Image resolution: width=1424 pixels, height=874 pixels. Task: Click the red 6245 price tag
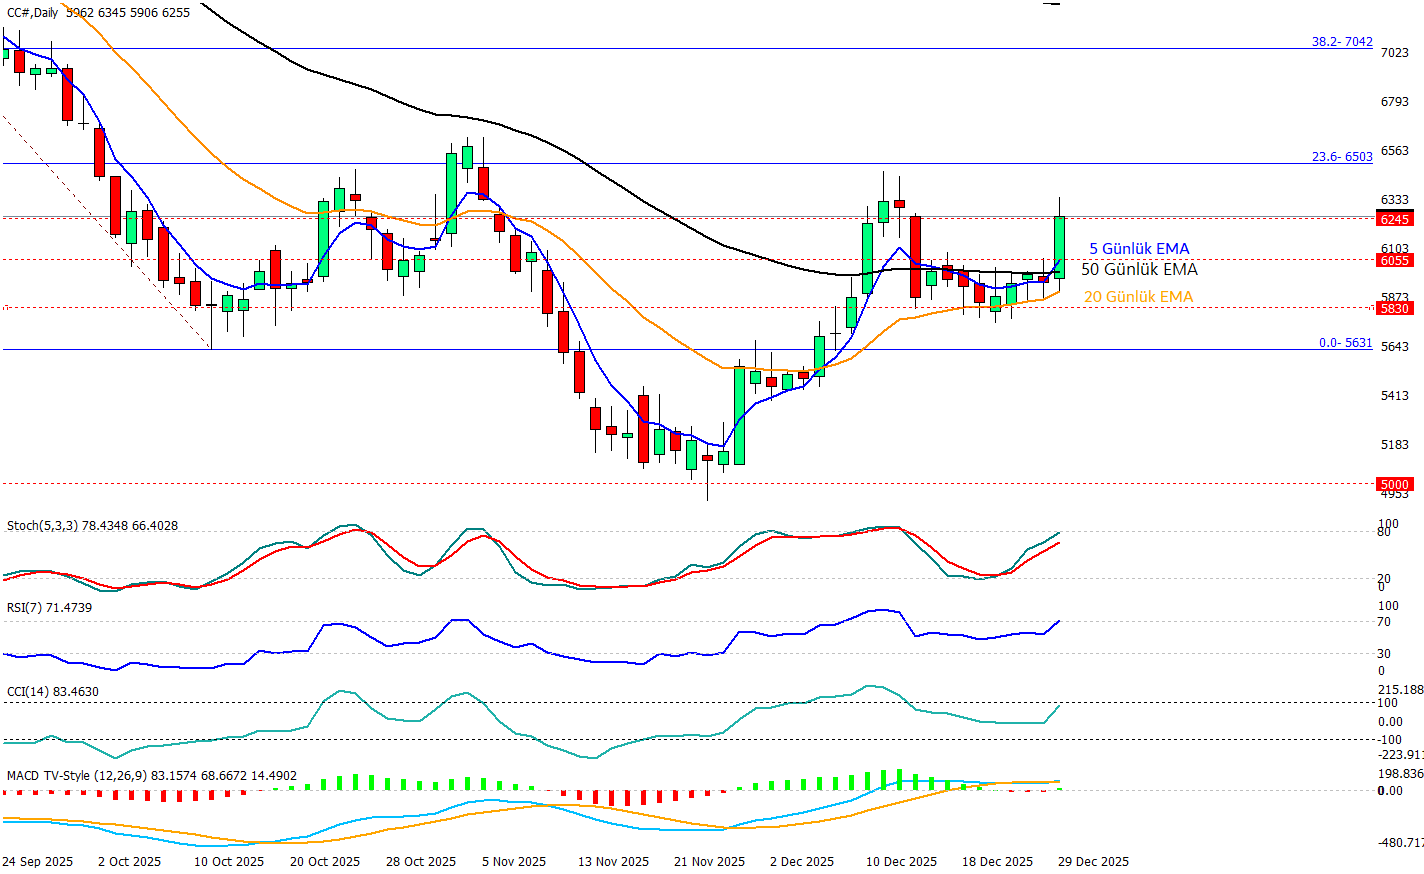point(1394,219)
